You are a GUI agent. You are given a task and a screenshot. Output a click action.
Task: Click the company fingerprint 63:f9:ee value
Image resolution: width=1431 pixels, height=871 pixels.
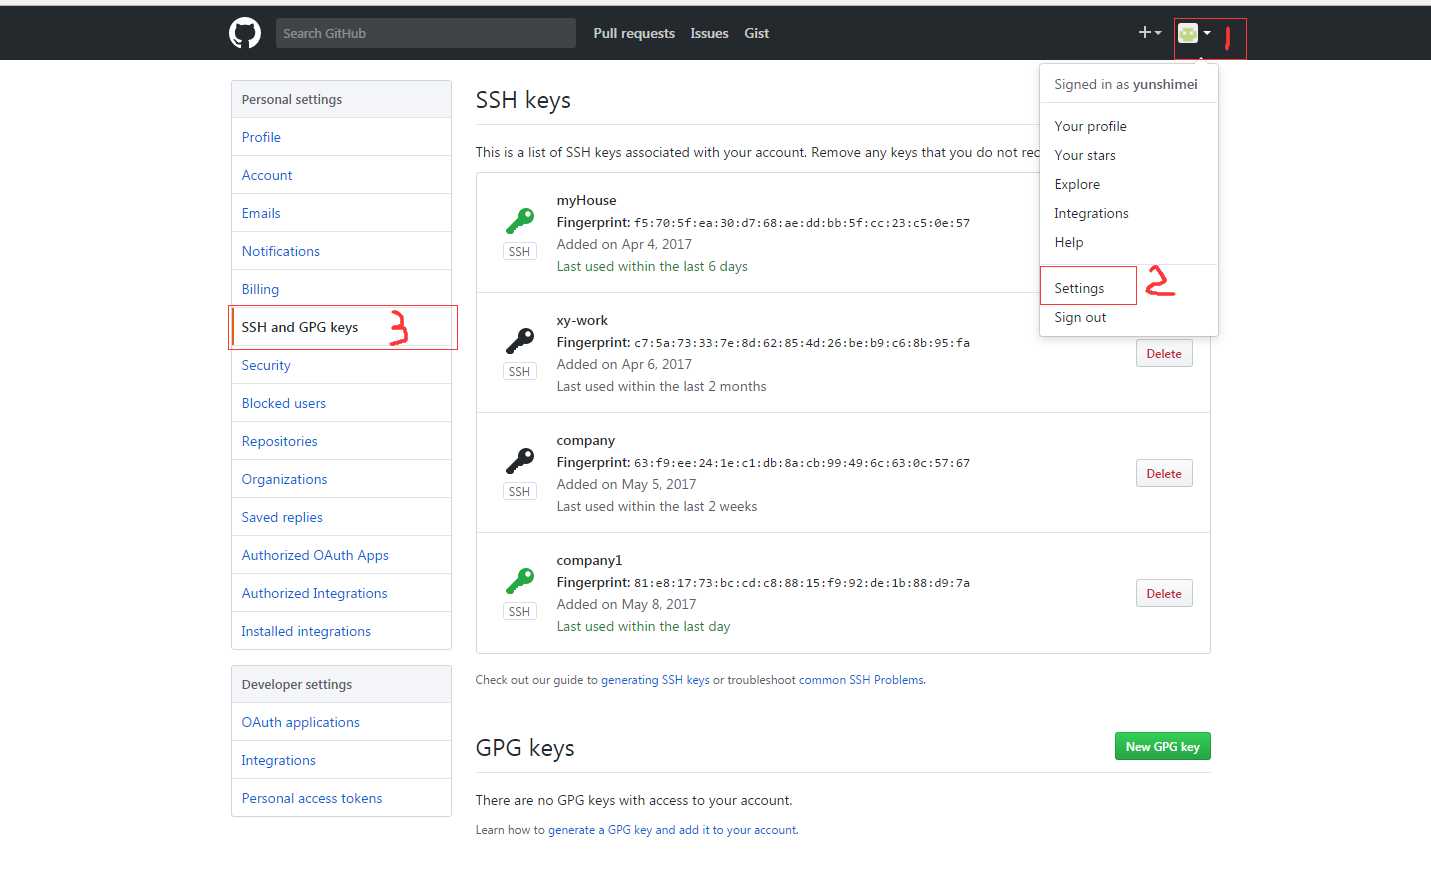[802, 463]
